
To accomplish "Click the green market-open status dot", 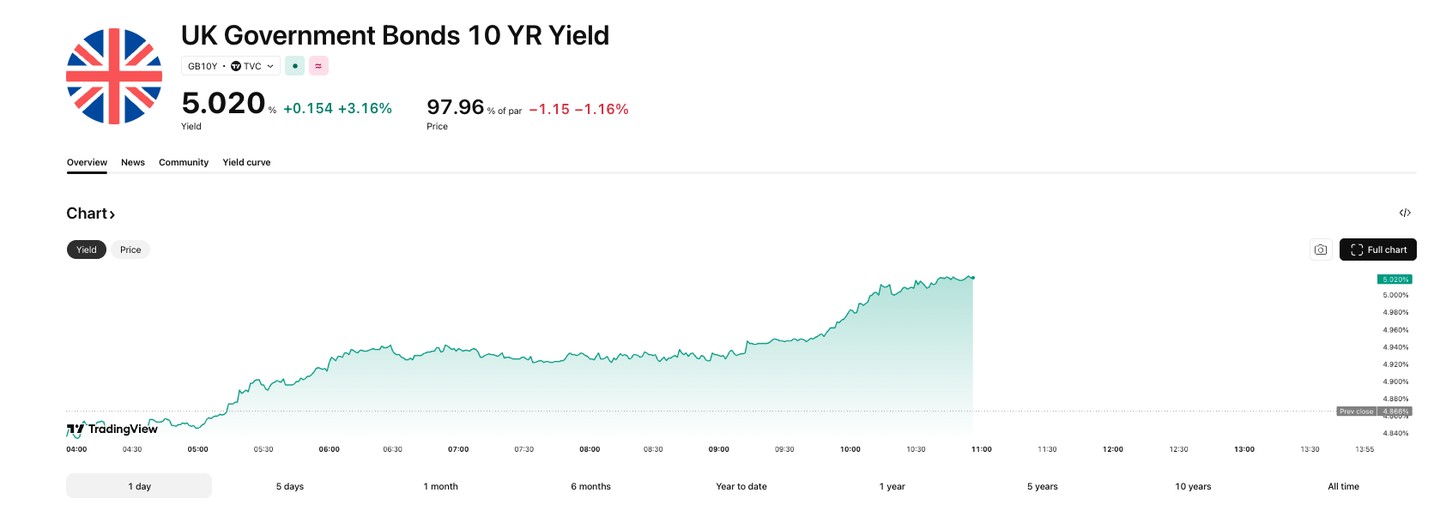I will click(295, 66).
